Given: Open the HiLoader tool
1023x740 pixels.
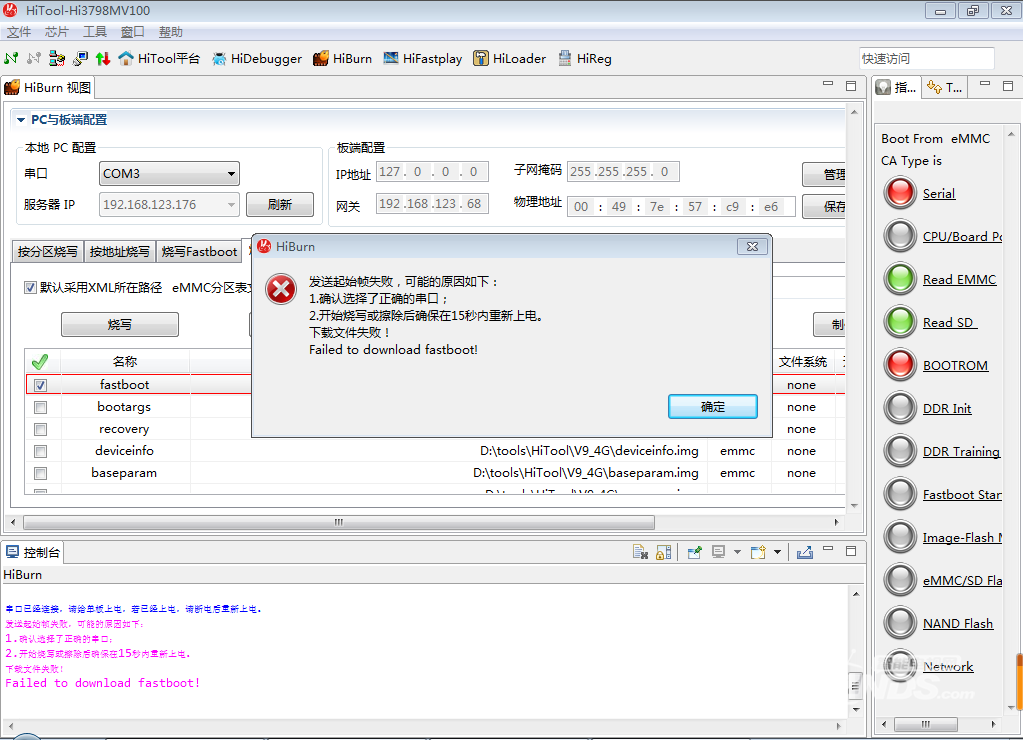Looking at the screenshot, I should [x=510, y=58].
